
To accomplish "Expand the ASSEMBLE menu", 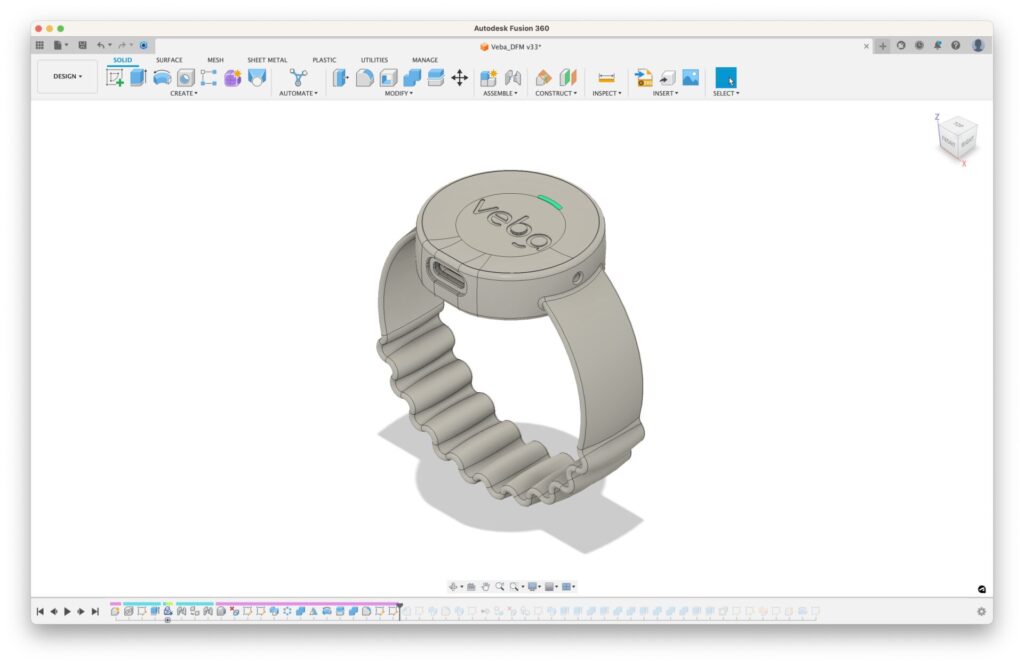I will point(500,93).
